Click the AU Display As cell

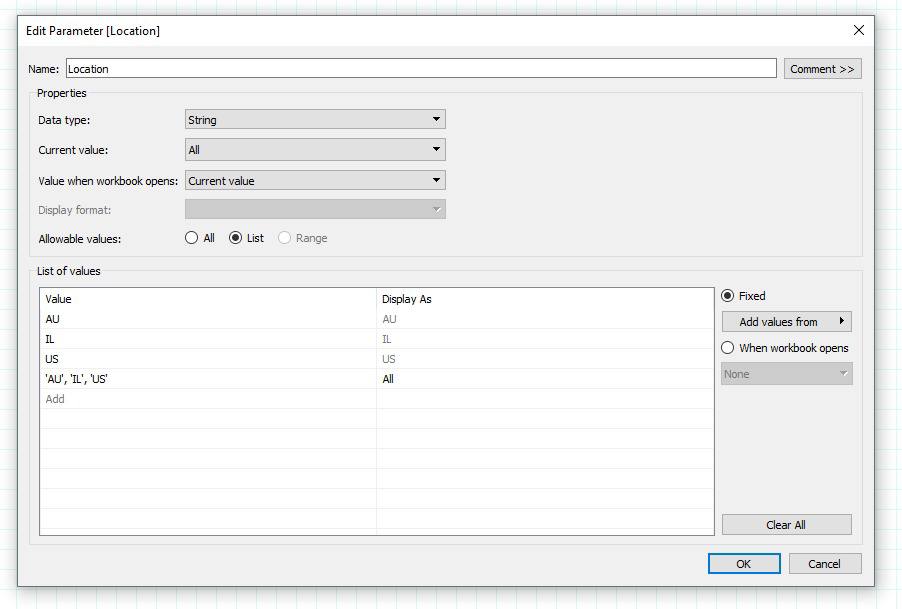545,319
